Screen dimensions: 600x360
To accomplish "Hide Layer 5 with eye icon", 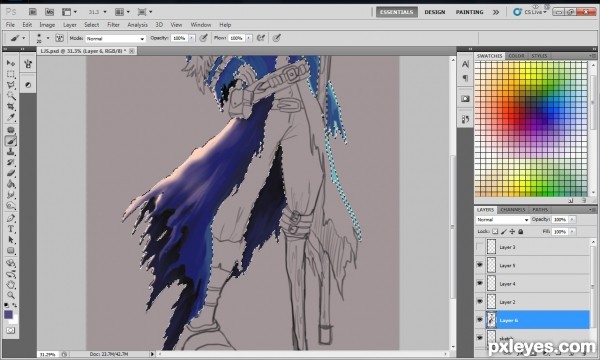I will (479, 265).
